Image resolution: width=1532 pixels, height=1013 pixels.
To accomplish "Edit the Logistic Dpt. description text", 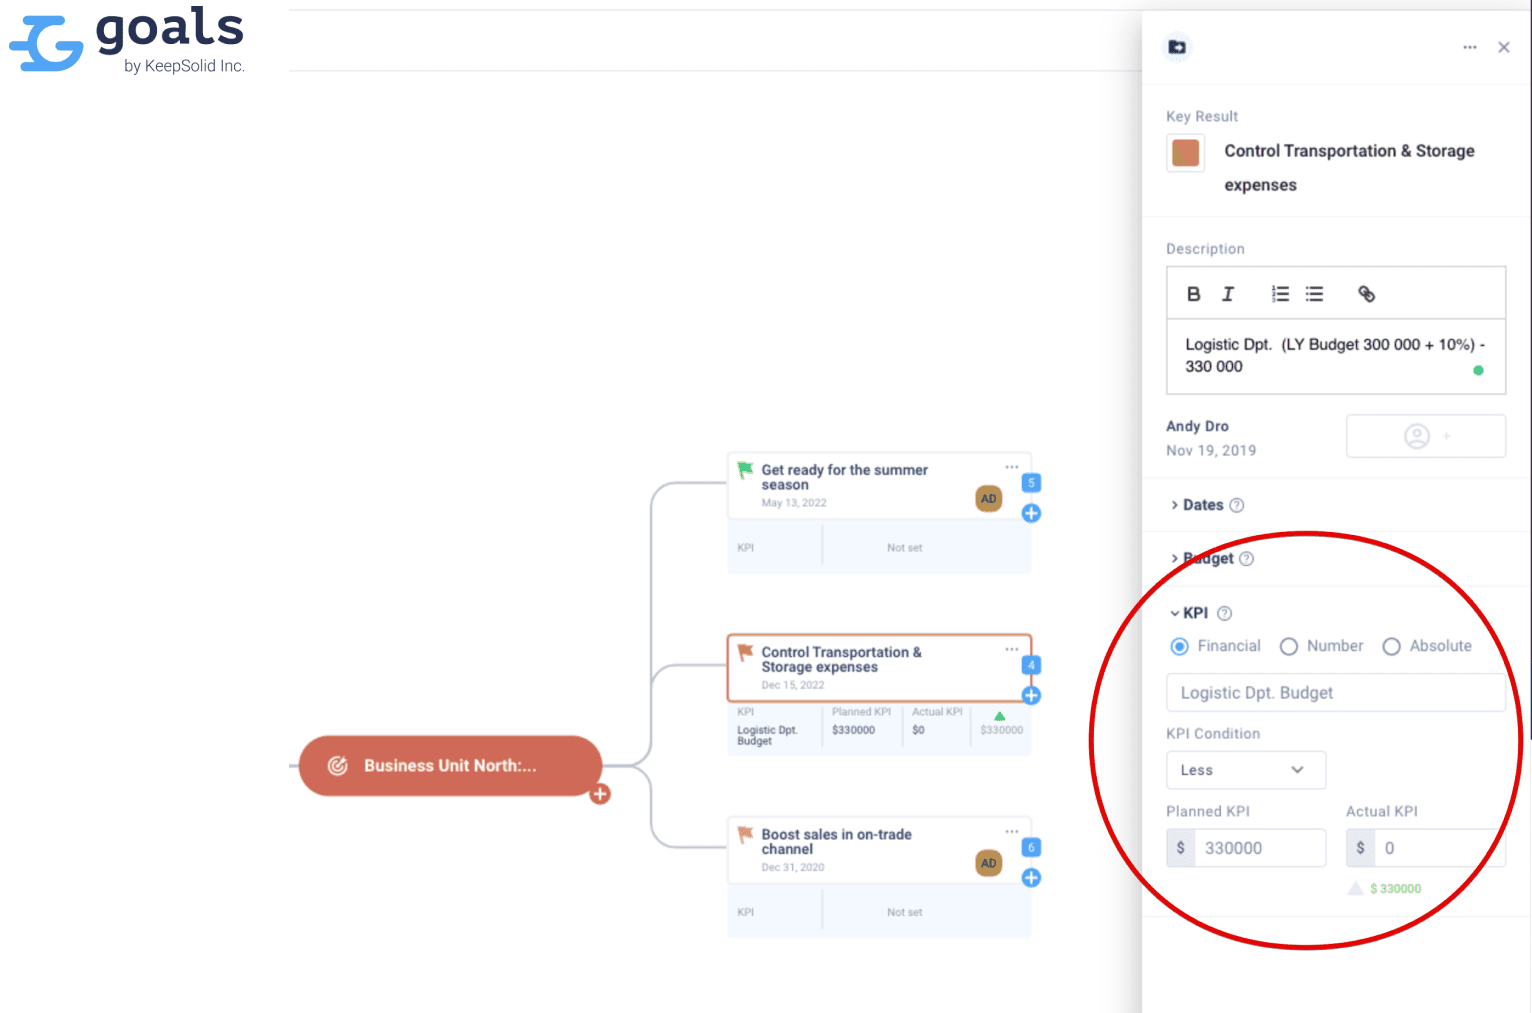I will click(1335, 356).
